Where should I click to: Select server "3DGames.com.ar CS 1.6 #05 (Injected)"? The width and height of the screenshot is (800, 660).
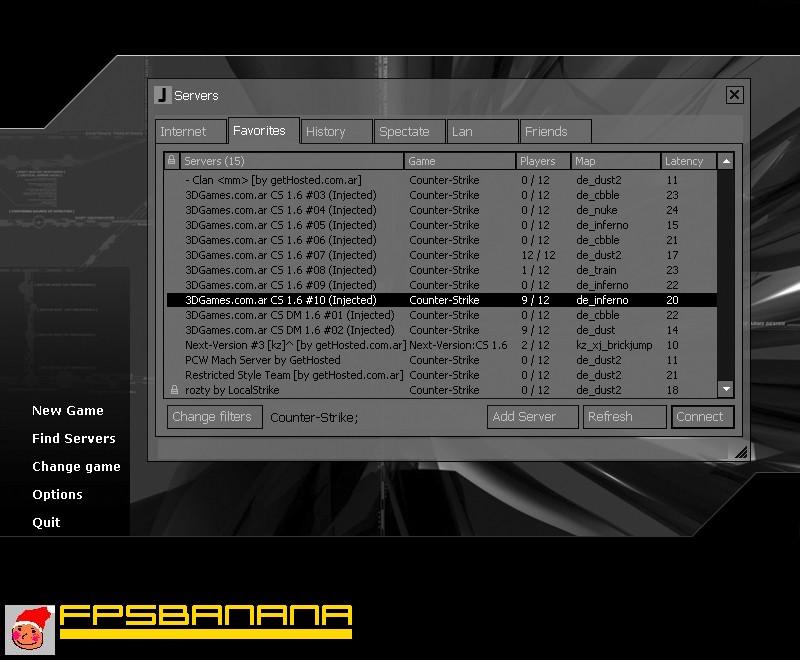click(x=442, y=225)
